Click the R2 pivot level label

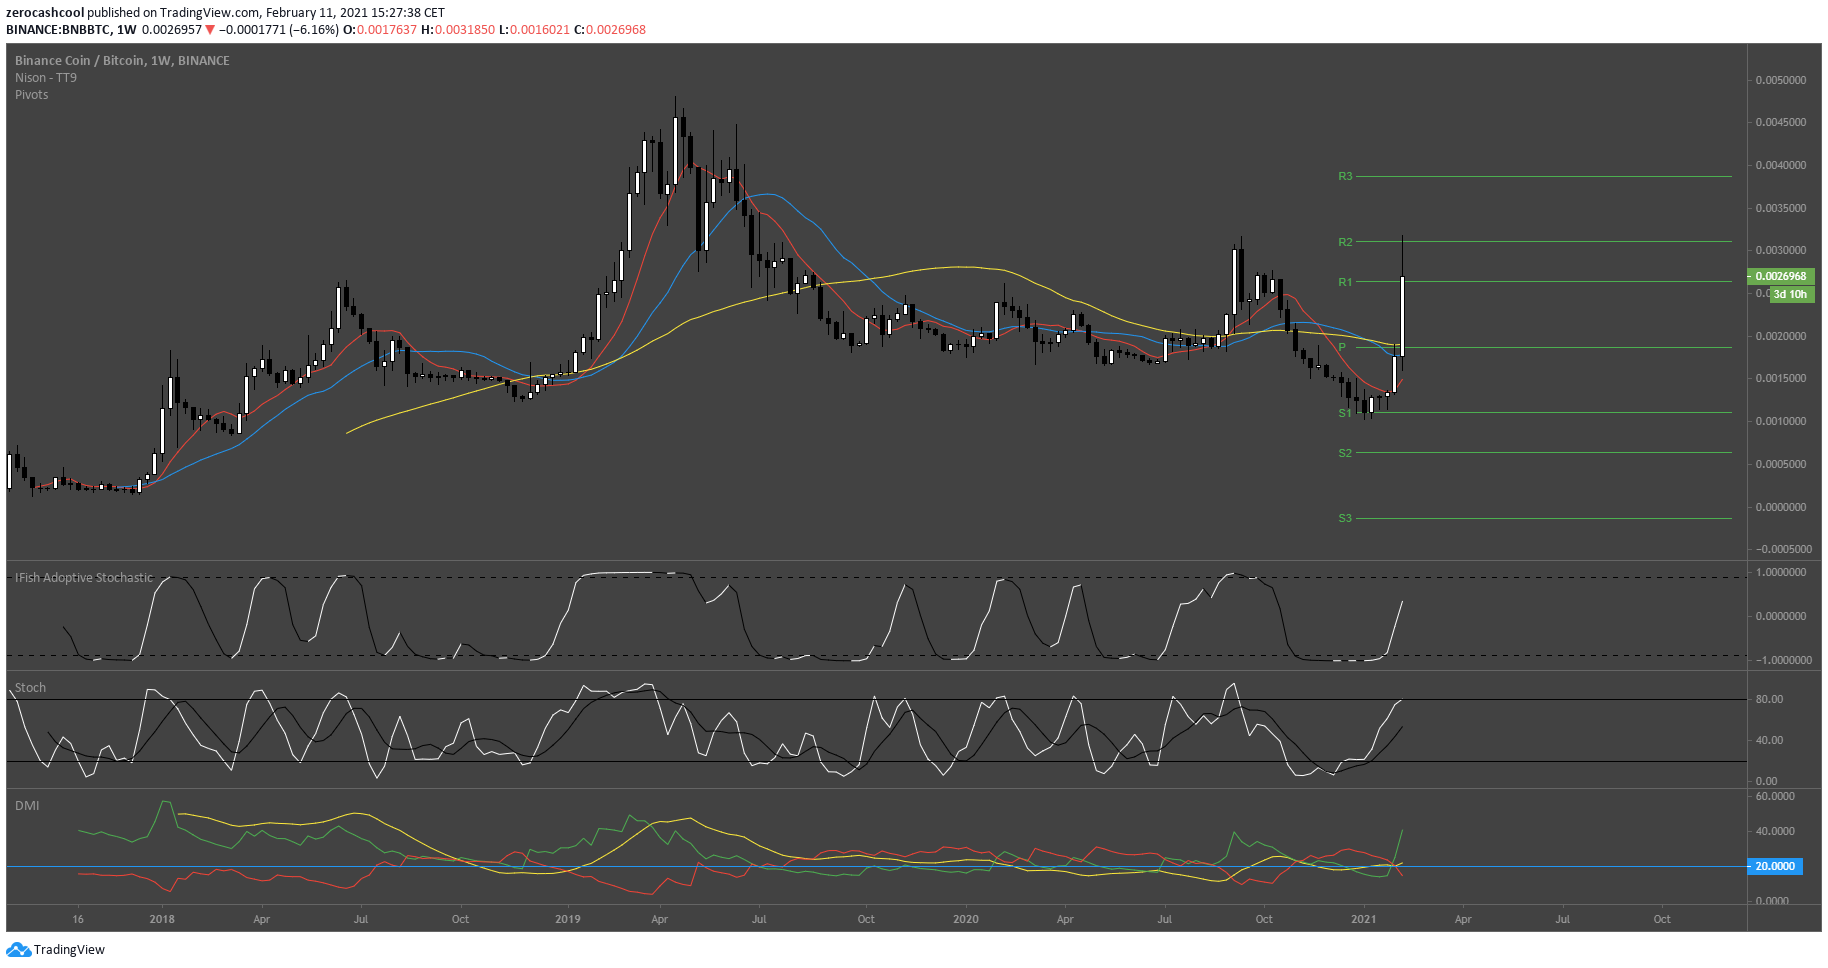(1345, 242)
